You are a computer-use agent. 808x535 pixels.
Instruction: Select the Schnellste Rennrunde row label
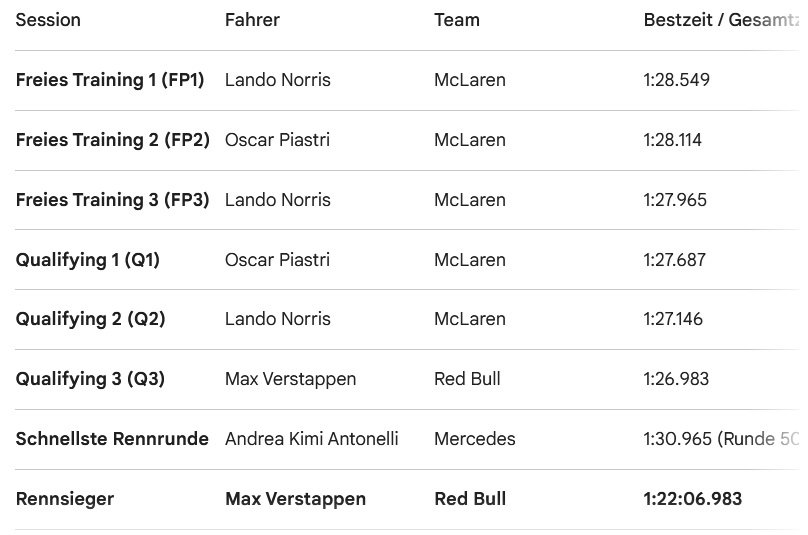click(x=112, y=439)
